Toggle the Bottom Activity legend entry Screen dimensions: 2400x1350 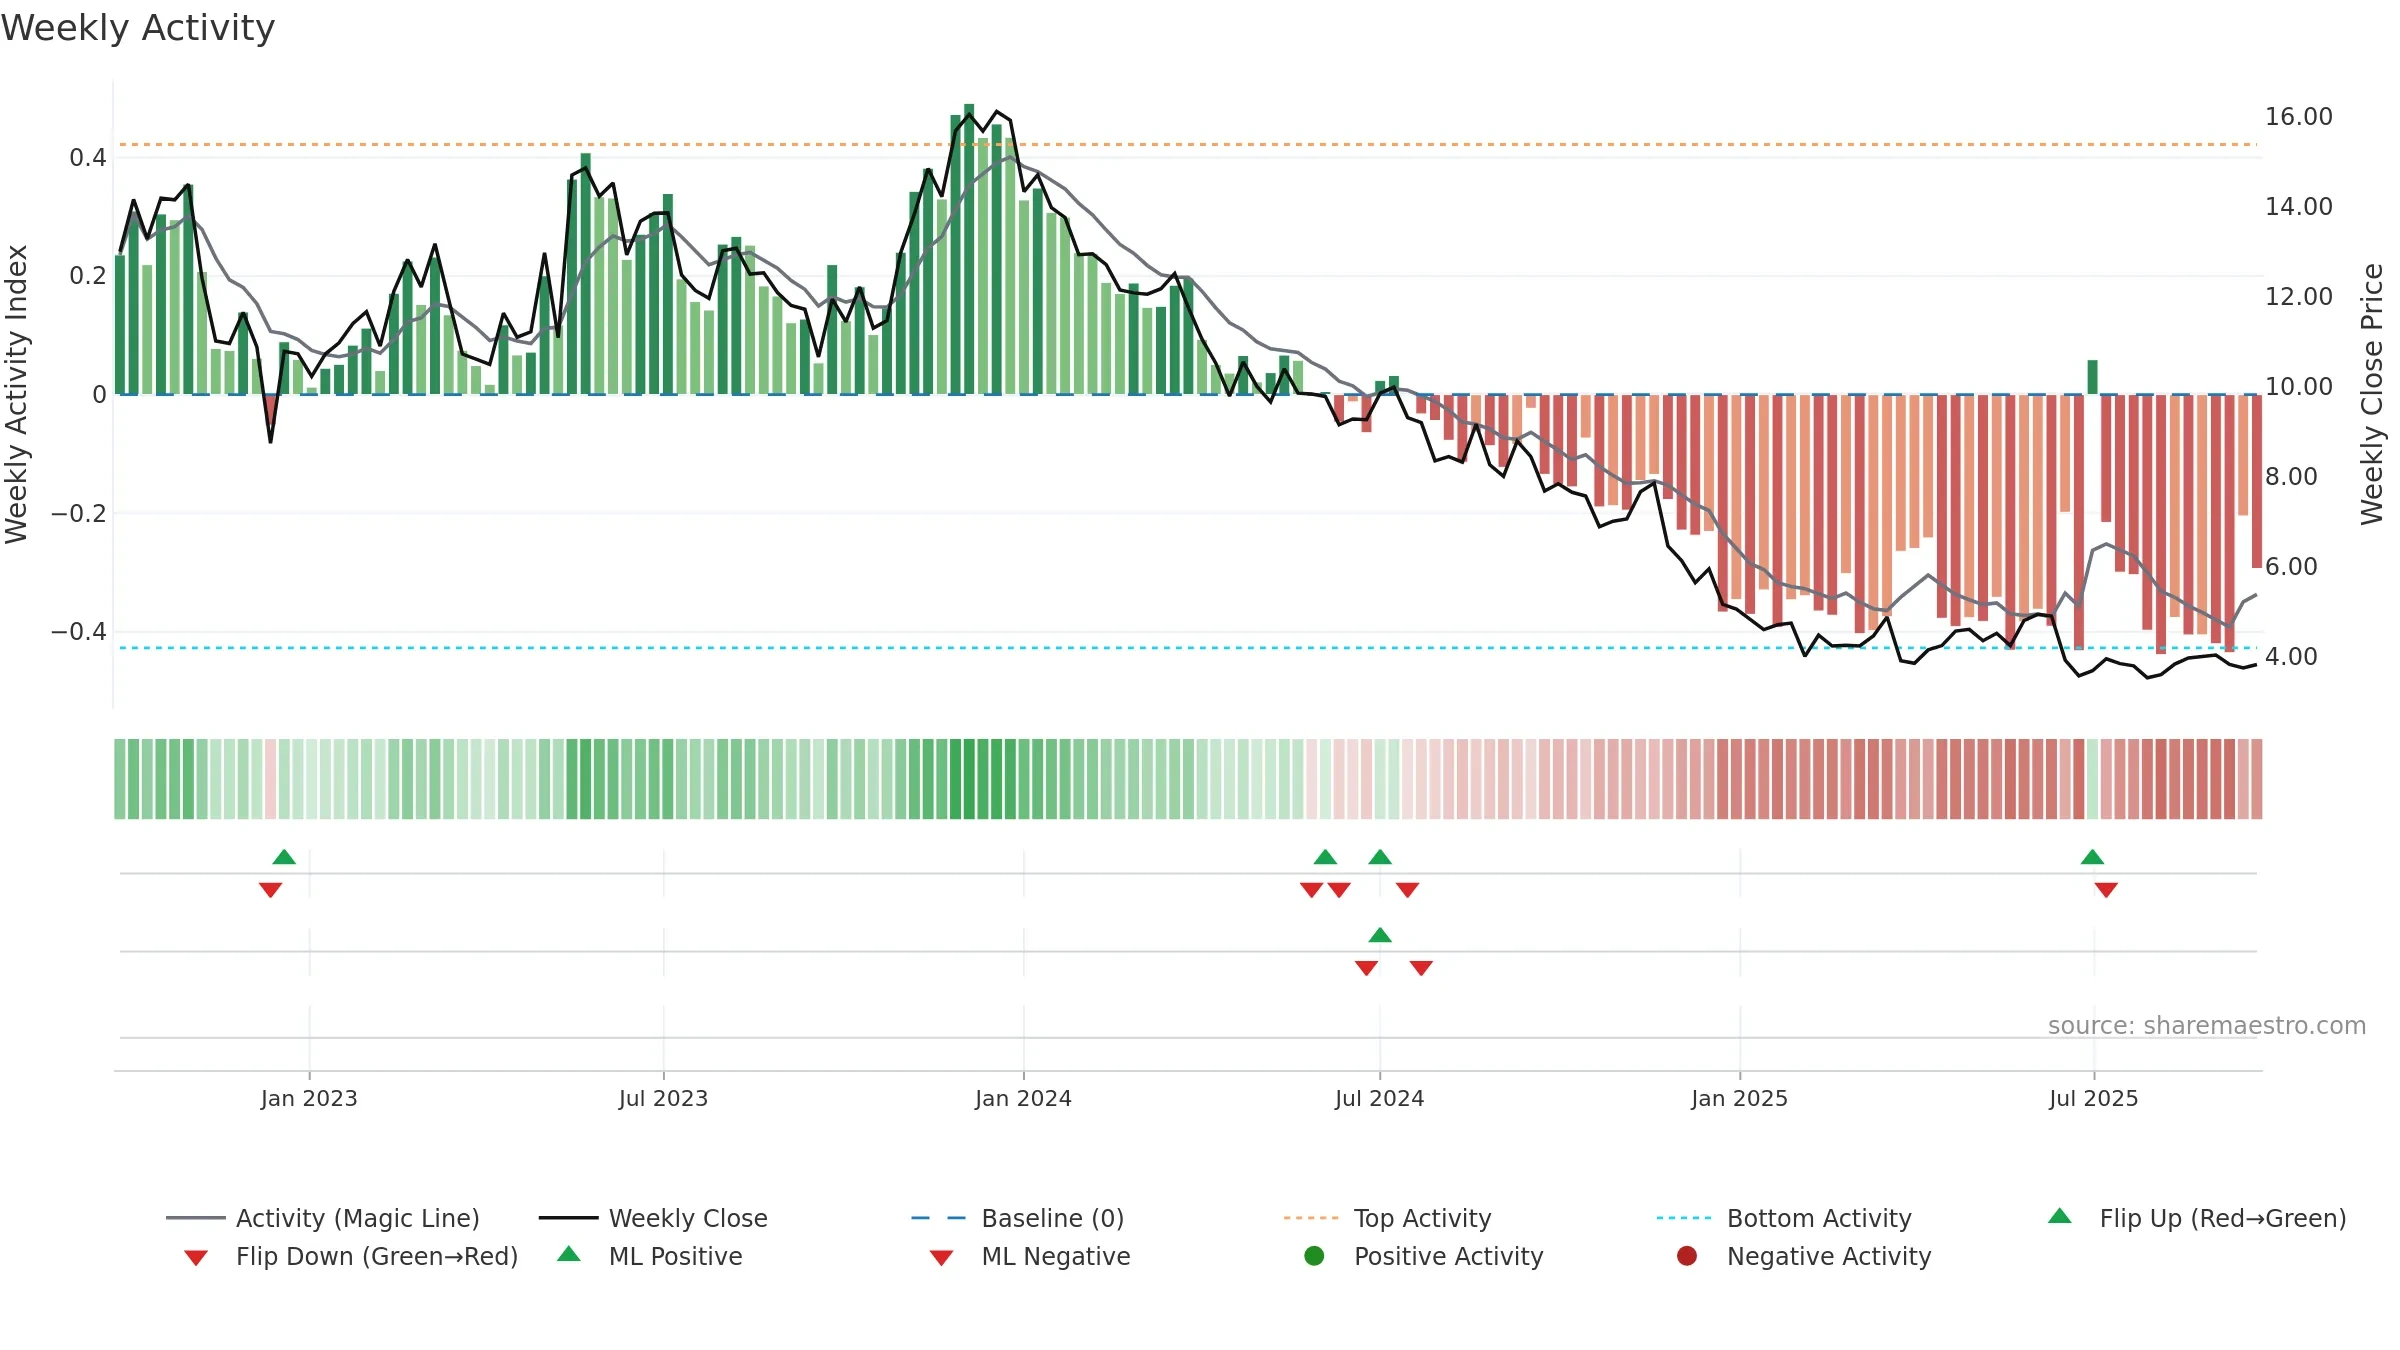coord(1784,1218)
